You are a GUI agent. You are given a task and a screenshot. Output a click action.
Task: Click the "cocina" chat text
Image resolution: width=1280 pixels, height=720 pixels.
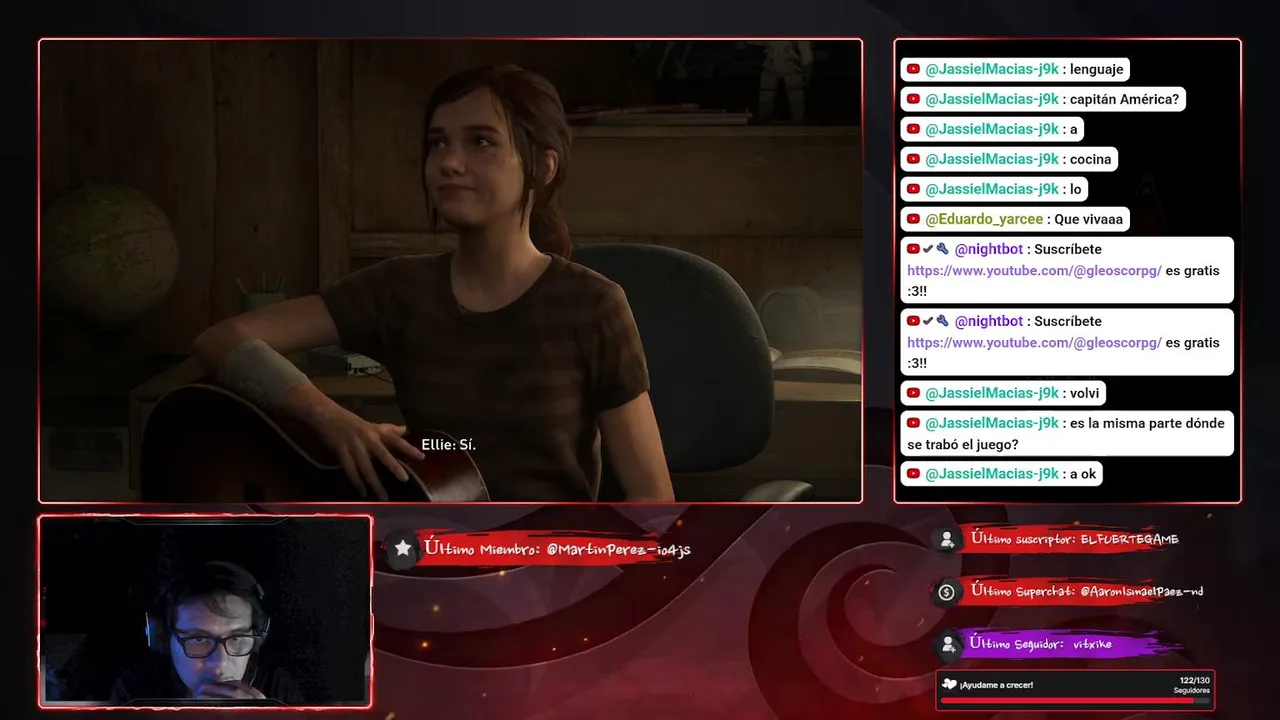click(1090, 159)
